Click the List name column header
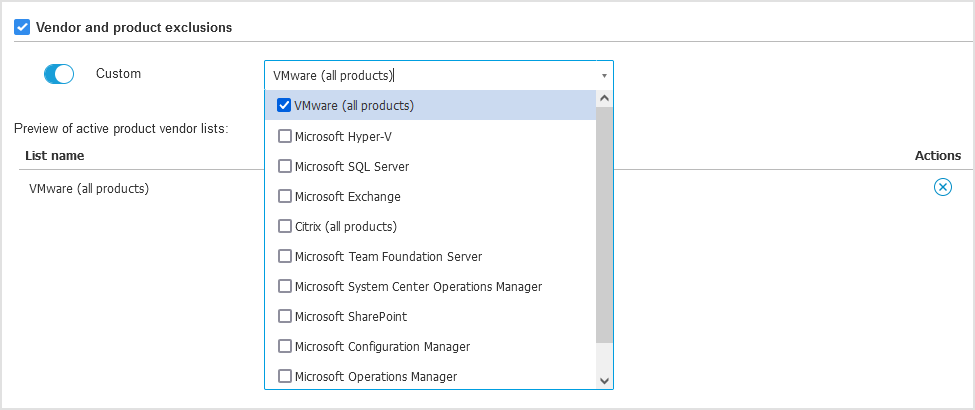The image size is (975, 410). (x=55, y=156)
